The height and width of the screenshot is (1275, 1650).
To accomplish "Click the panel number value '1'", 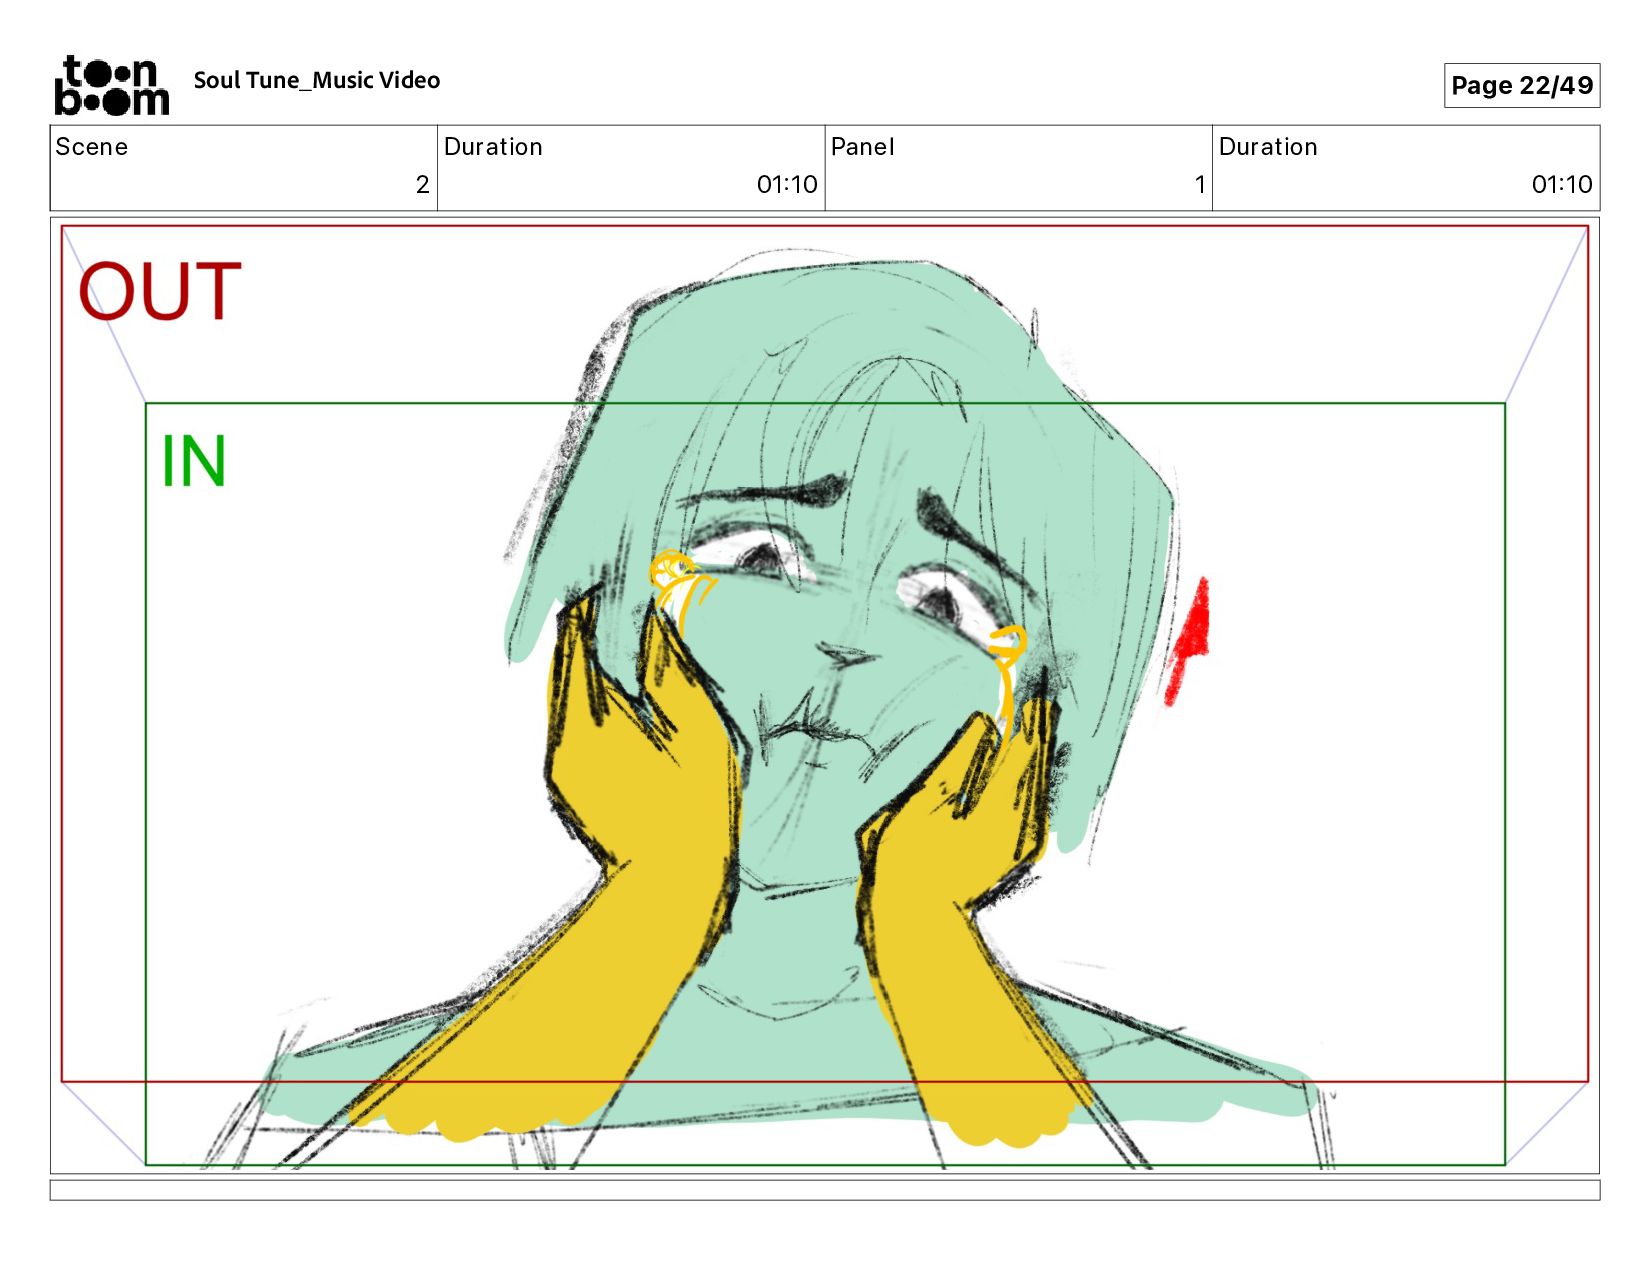I will click(1200, 184).
